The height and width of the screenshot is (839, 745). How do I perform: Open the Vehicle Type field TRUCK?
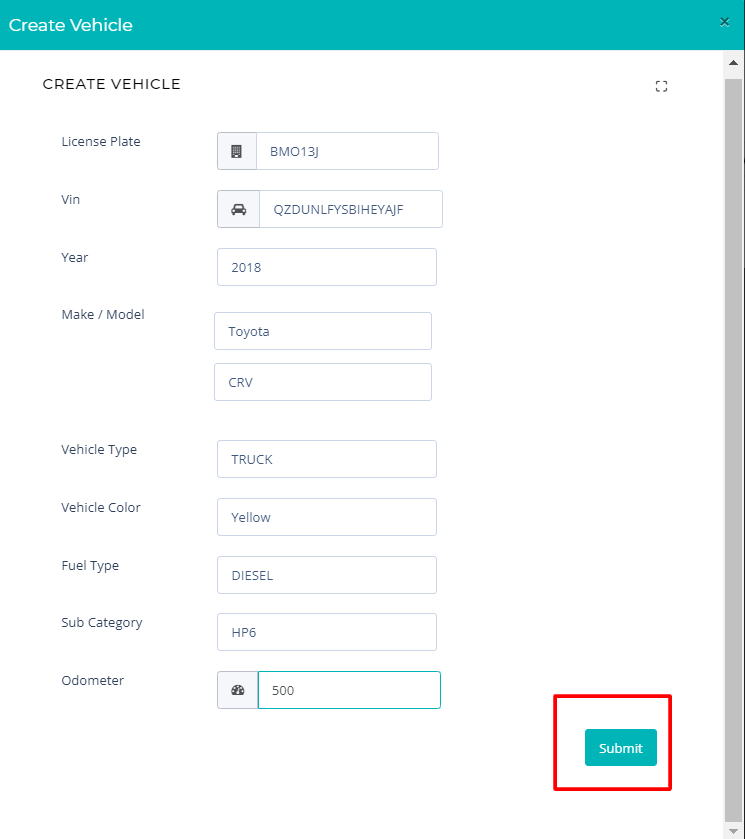pyautogui.click(x=326, y=459)
